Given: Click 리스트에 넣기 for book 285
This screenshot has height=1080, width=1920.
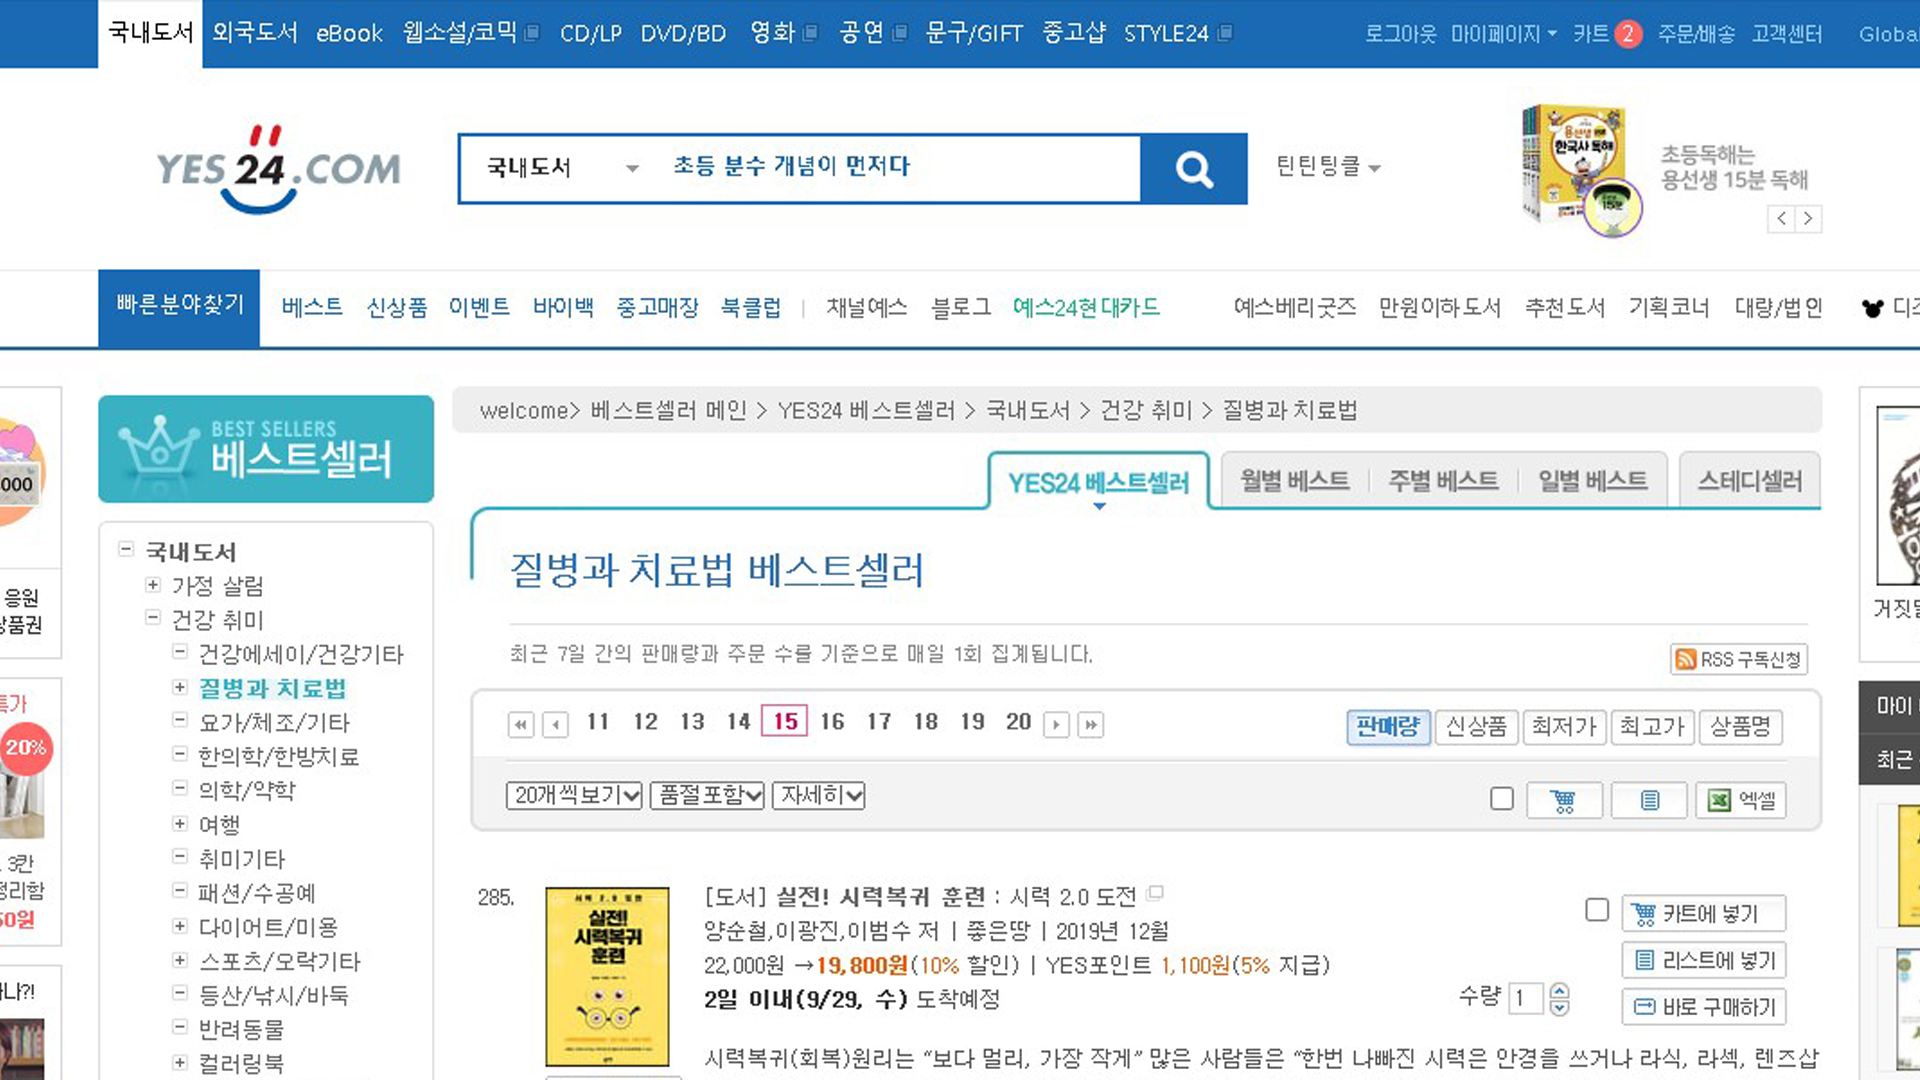Looking at the screenshot, I should click(1704, 961).
